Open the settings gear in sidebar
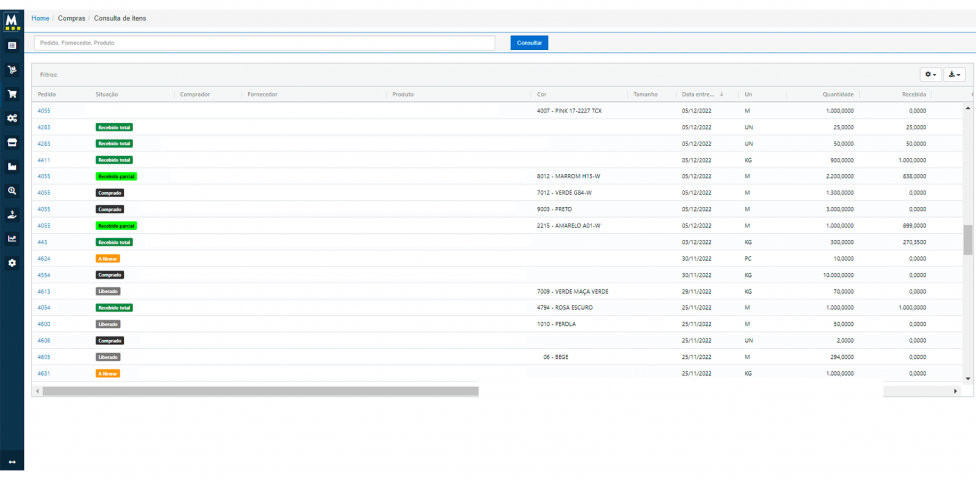 12,262
